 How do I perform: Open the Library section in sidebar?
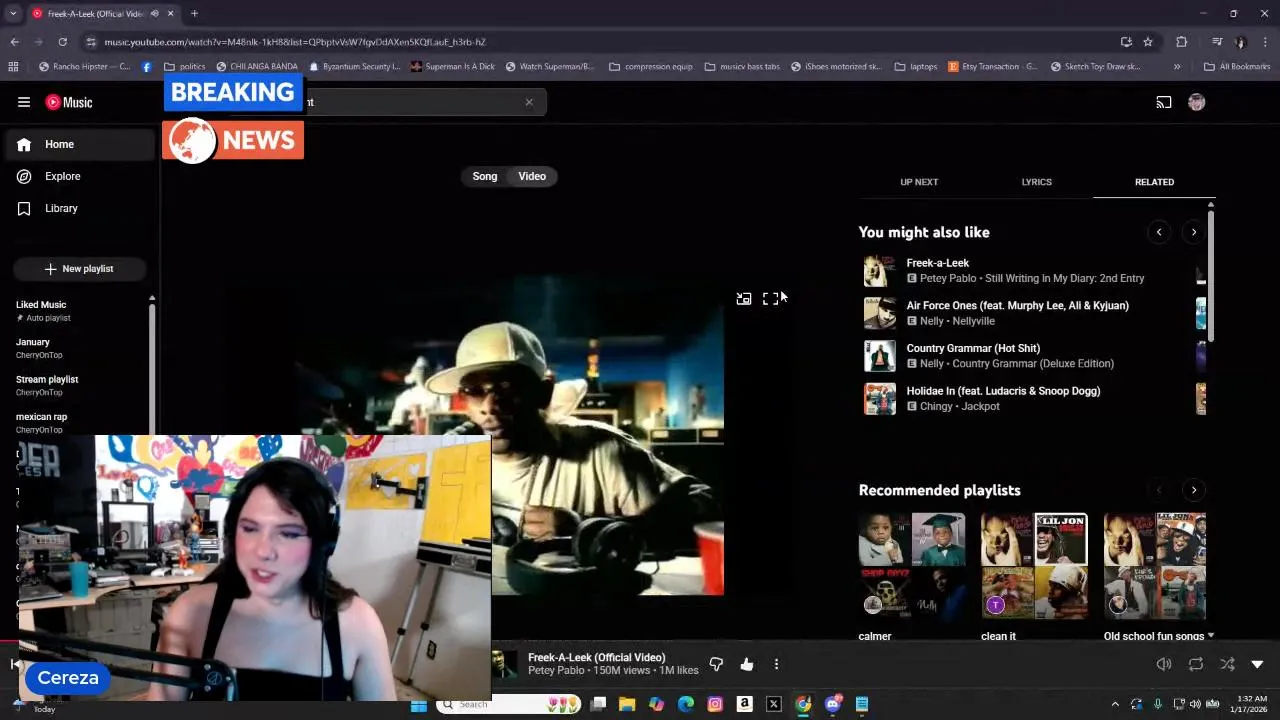pos(80,208)
